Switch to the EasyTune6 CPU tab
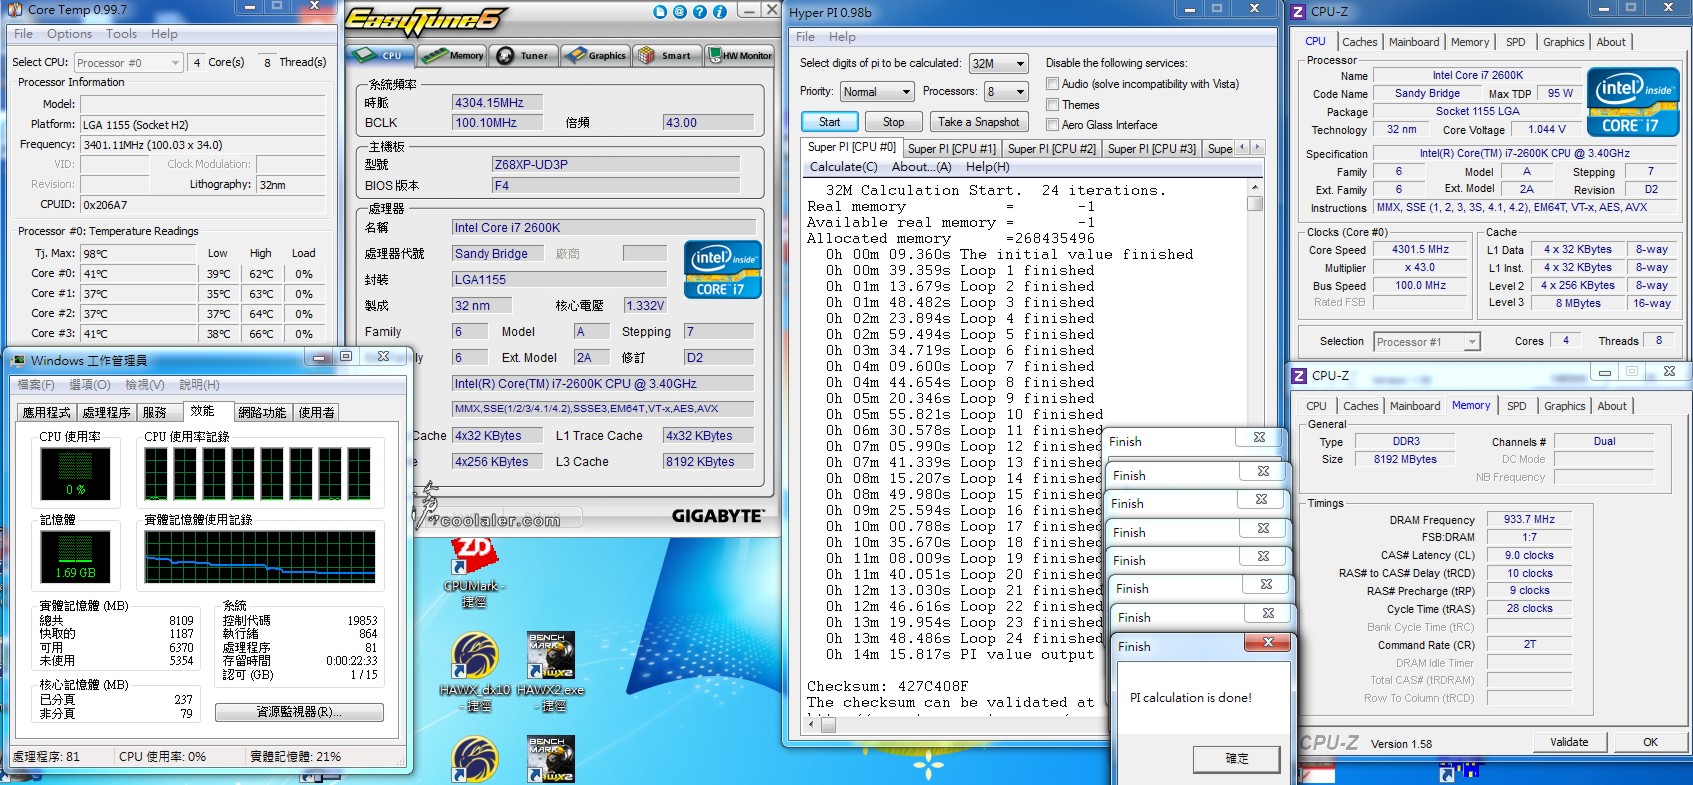The width and height of the screenshot is (1693, 785). pyautogui.click(x=380, y=55)
